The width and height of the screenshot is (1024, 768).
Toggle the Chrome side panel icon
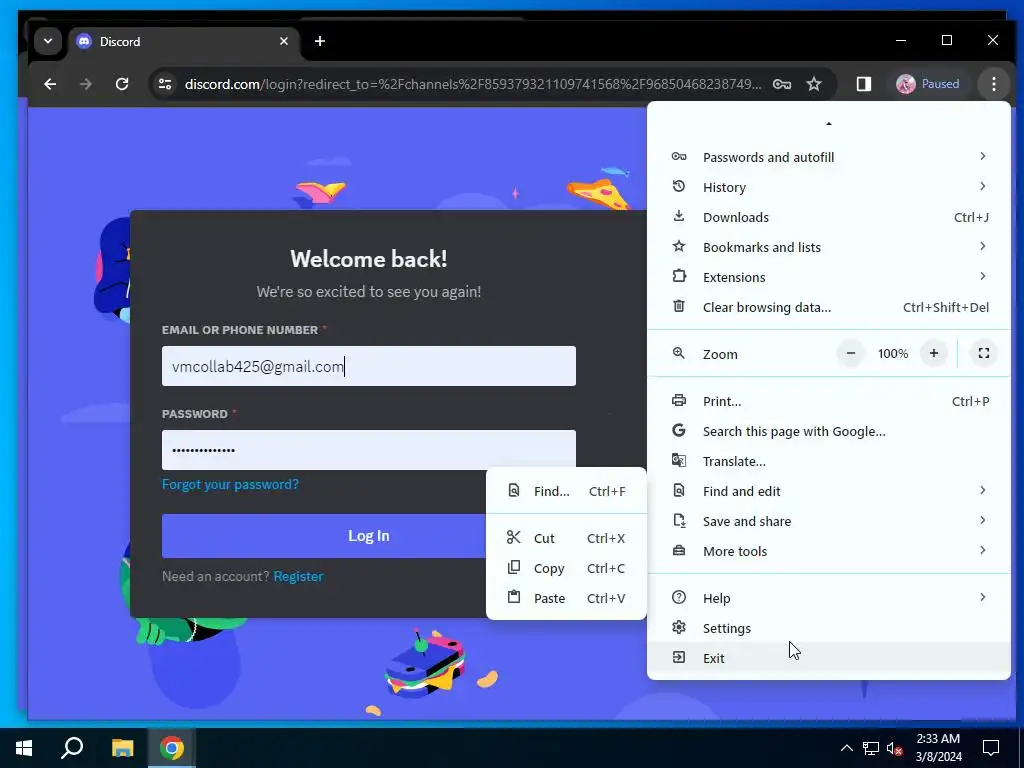[x=863, y=84]
